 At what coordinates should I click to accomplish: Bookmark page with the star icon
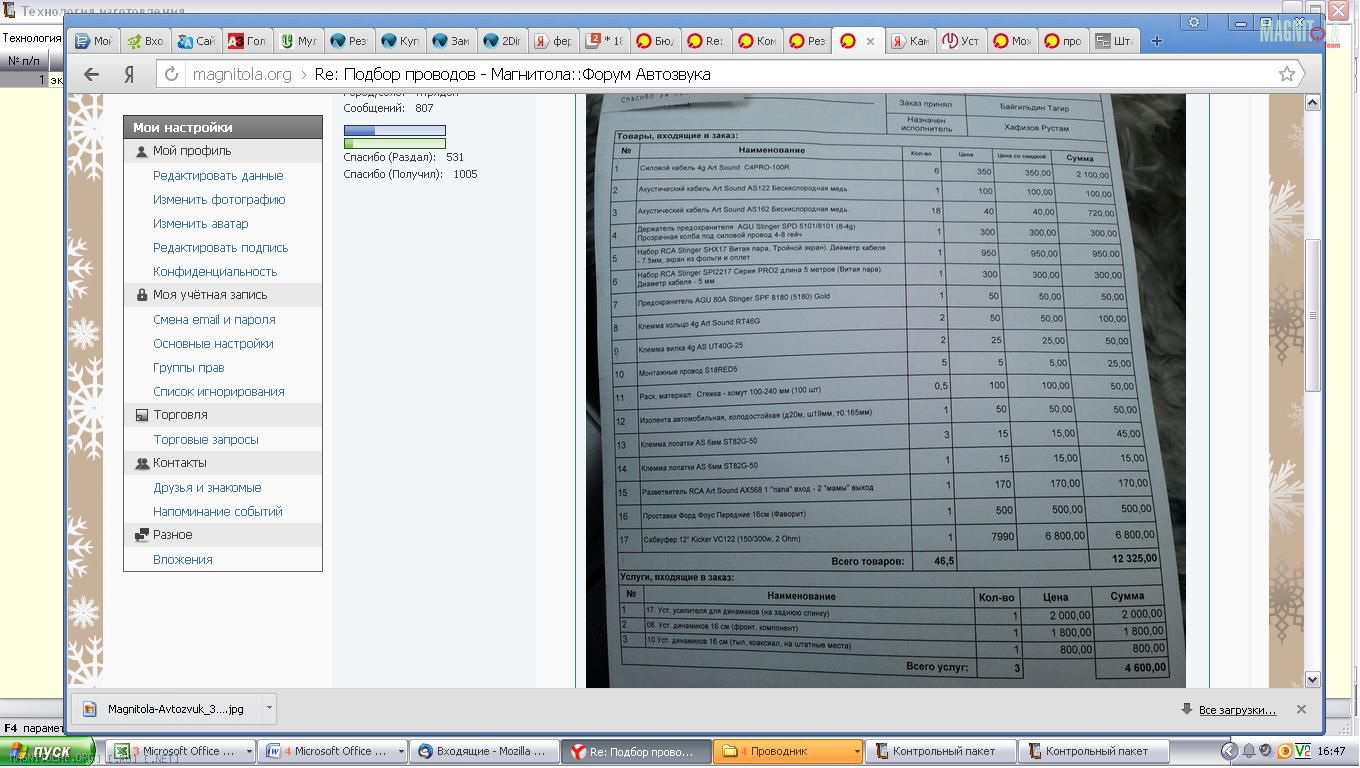[x=1287, y=74]
